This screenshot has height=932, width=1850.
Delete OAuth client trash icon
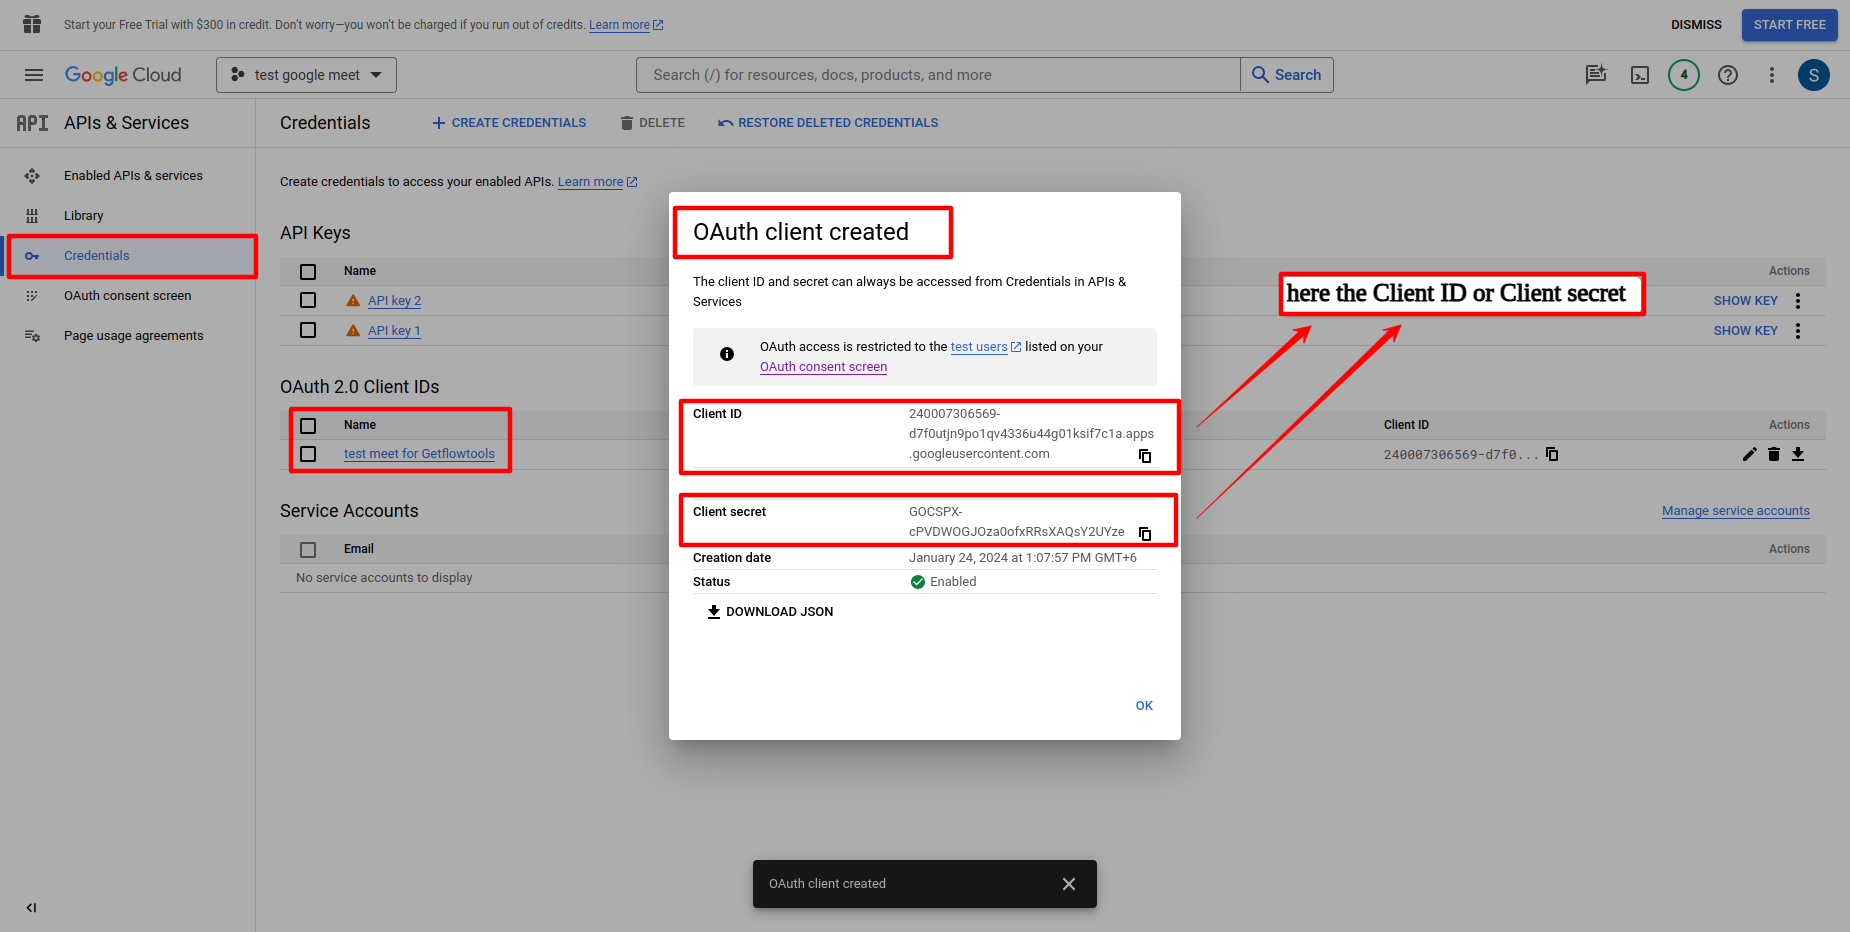1774,454
